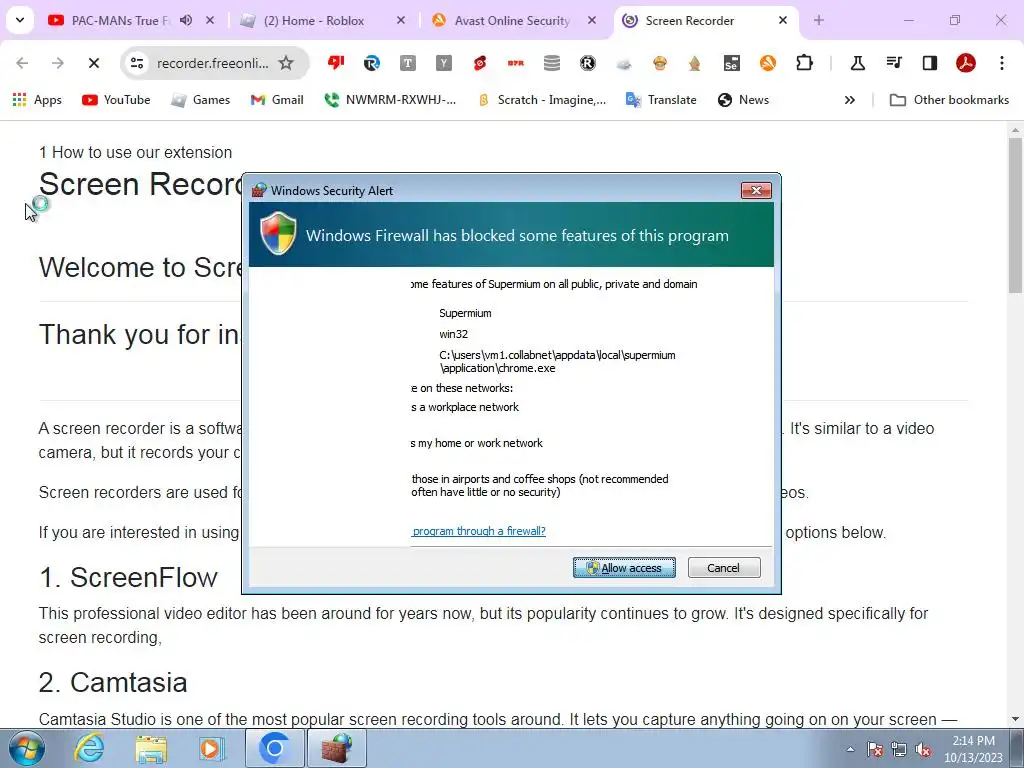Screen dimensions: 1024x768
Task: Close the Windows Security Alert dialog
Action: (x=756, y=190)
